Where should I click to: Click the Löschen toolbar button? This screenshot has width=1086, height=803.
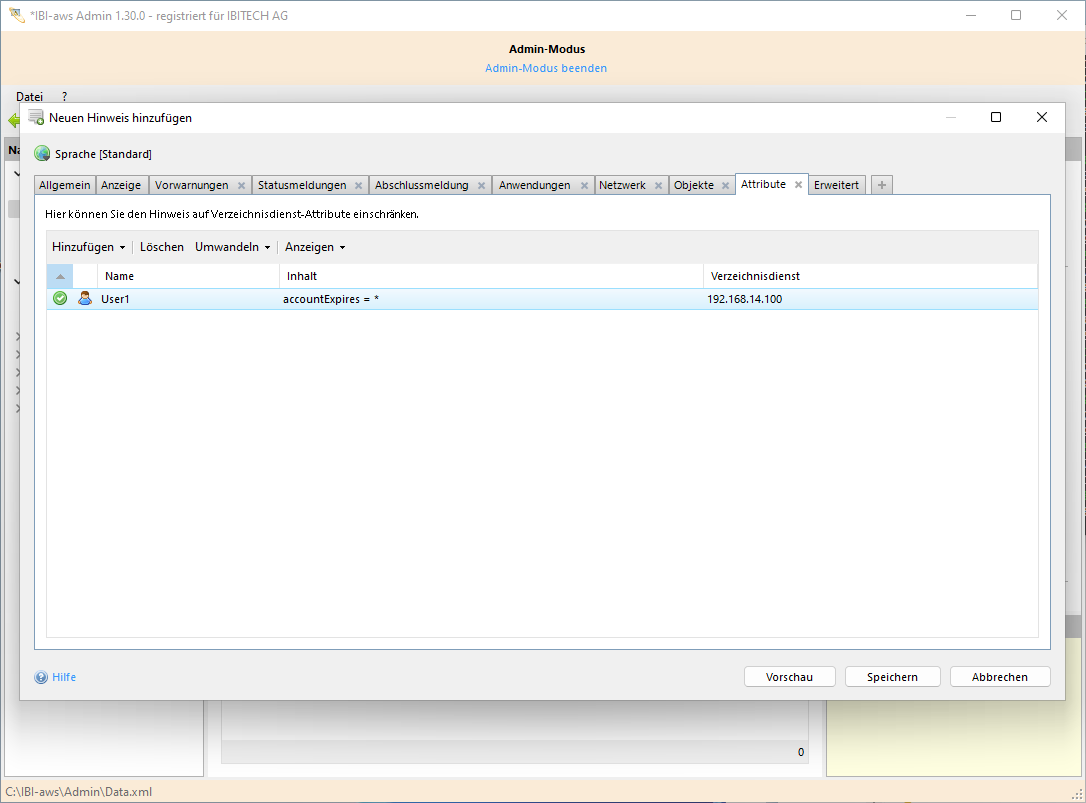click(x=161, y=247)
